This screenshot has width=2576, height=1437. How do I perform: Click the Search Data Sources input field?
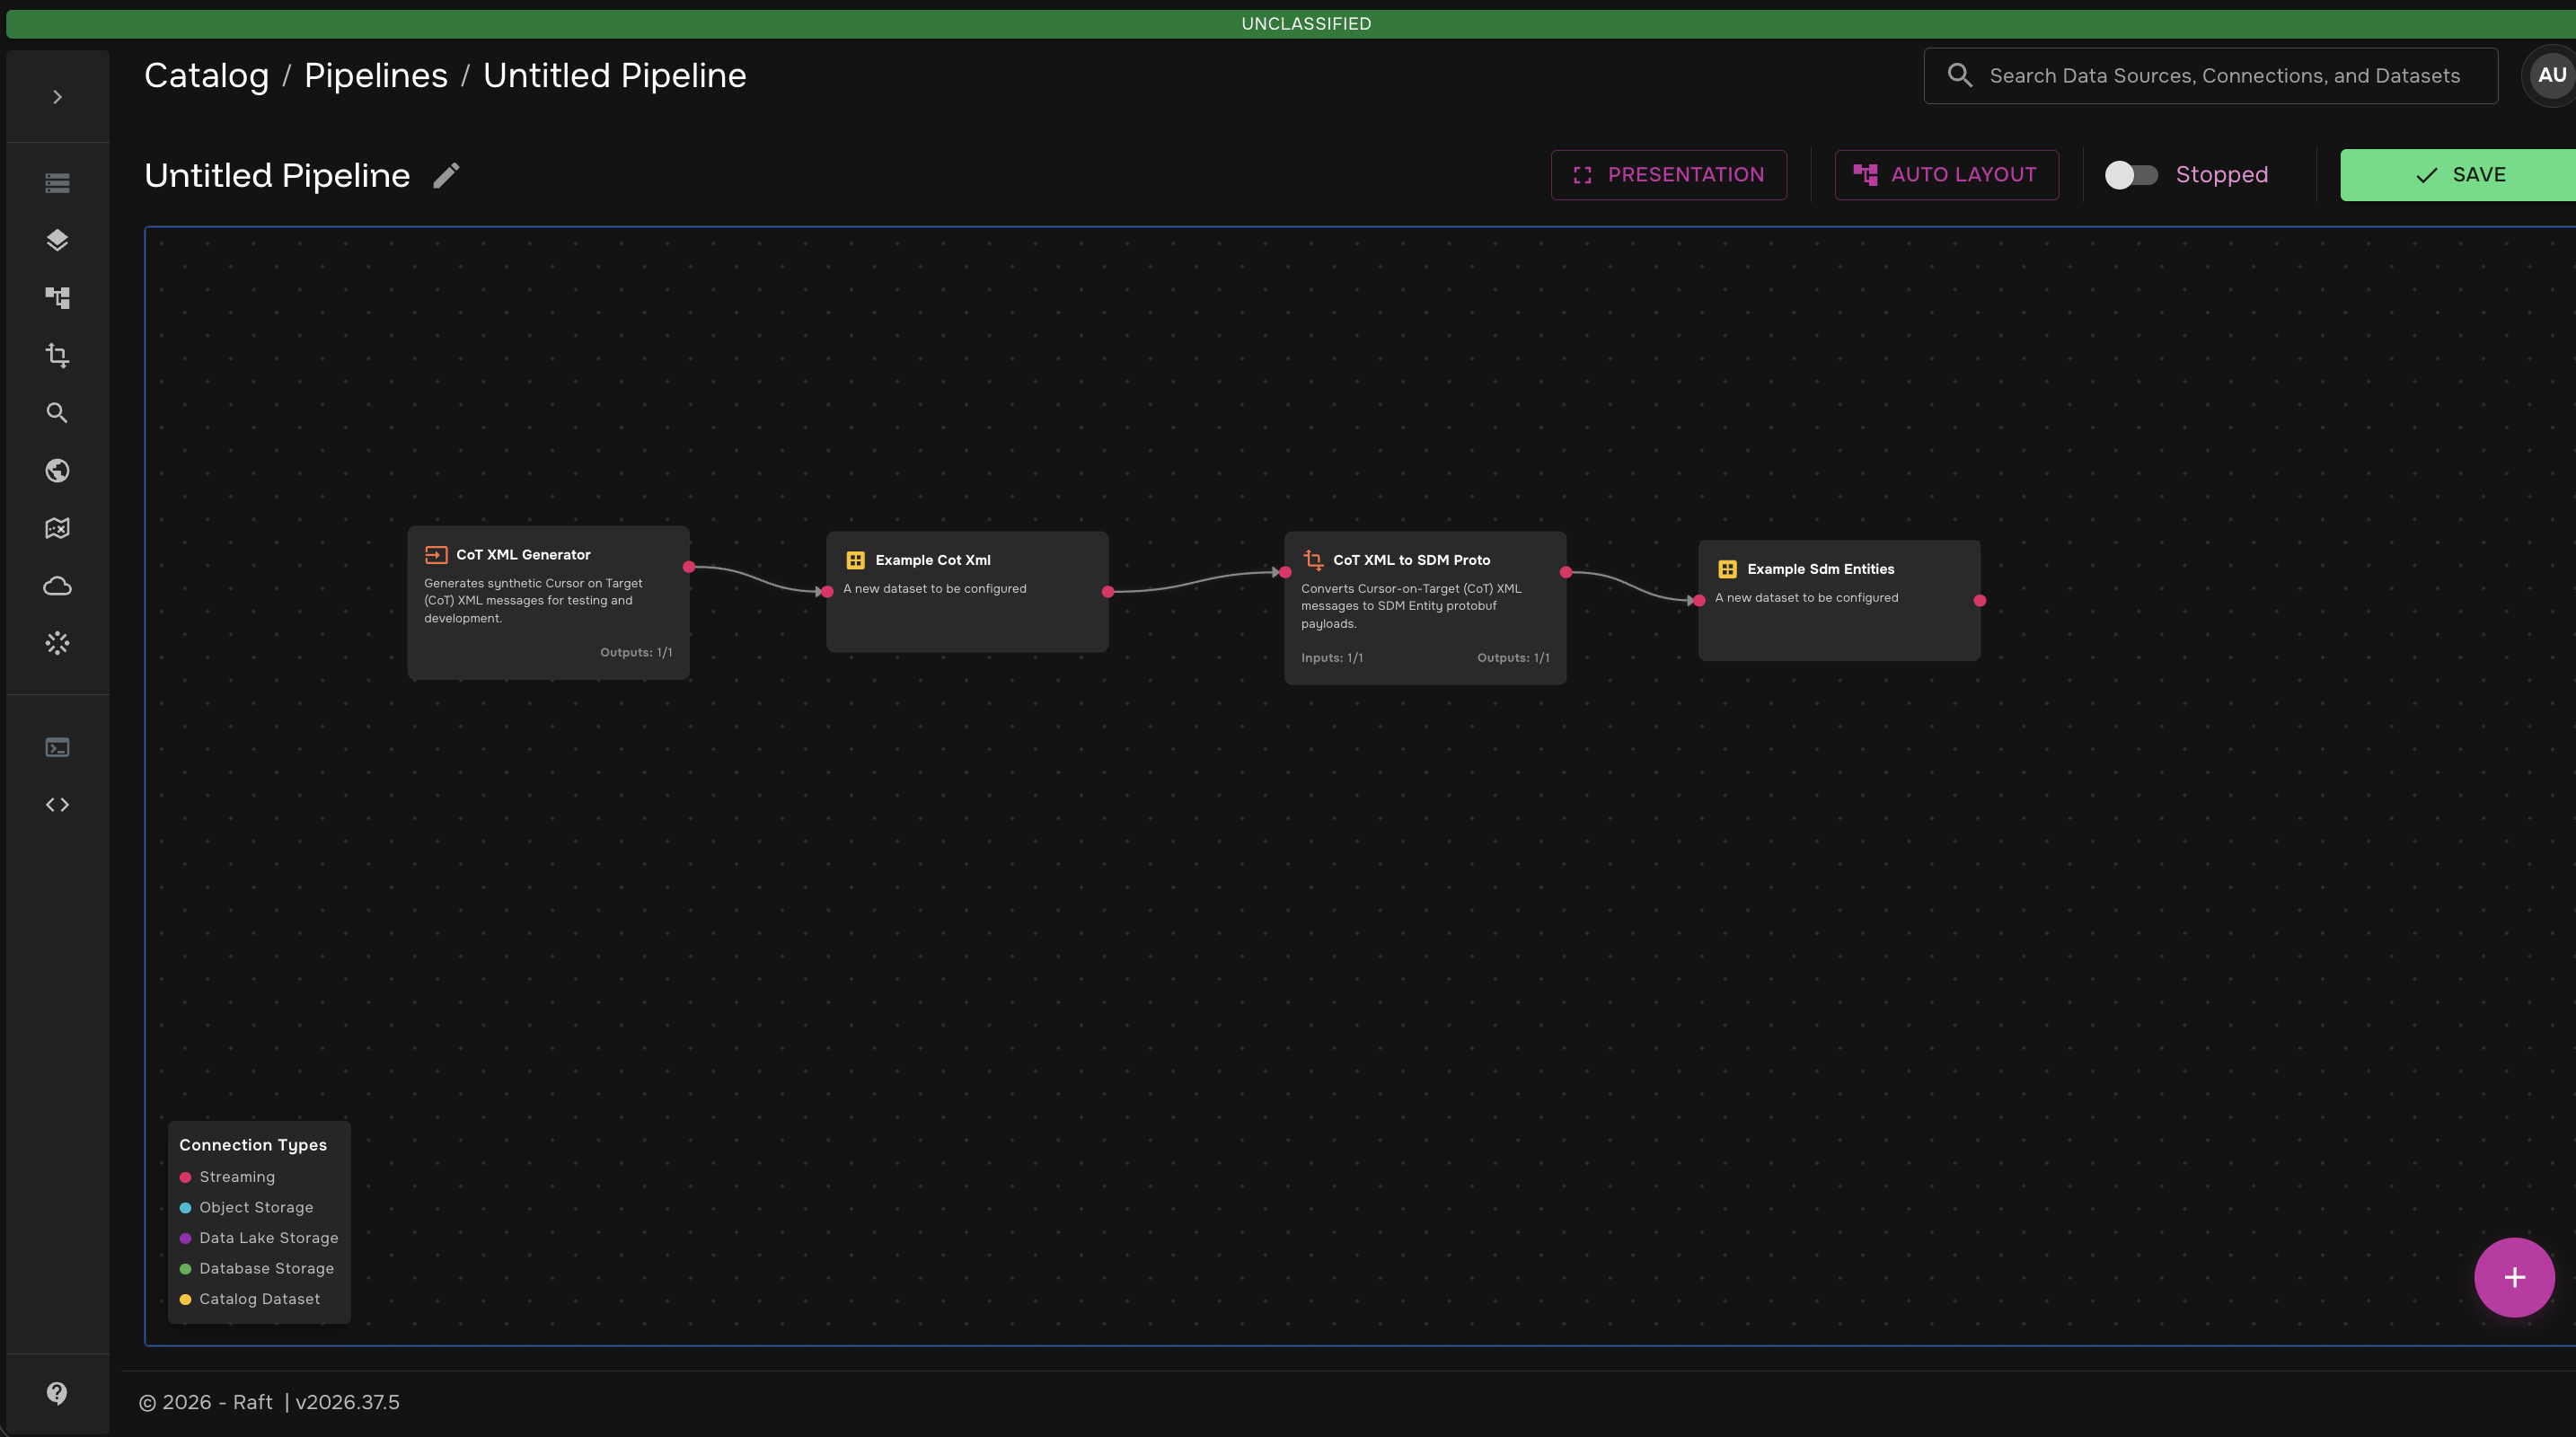pyautogui.click(x=2210, y=76)
